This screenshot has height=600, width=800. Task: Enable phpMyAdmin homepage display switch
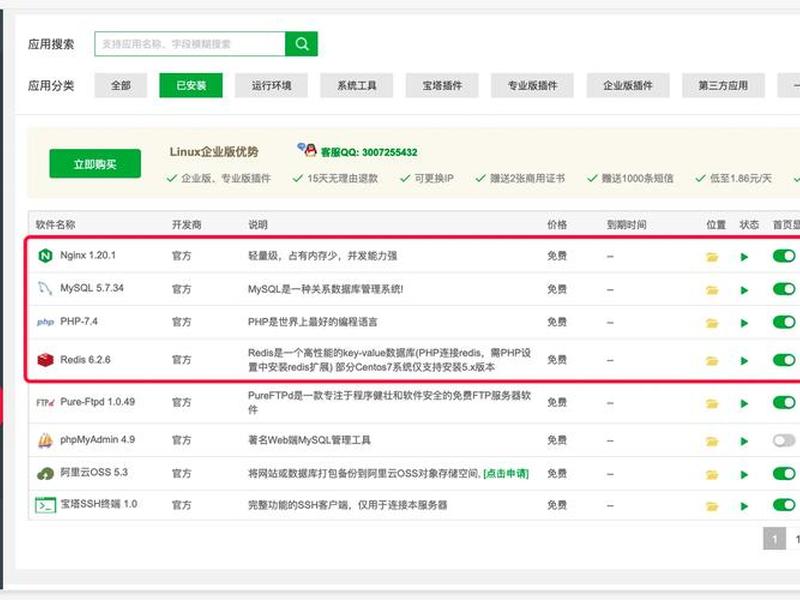[784, 440]
